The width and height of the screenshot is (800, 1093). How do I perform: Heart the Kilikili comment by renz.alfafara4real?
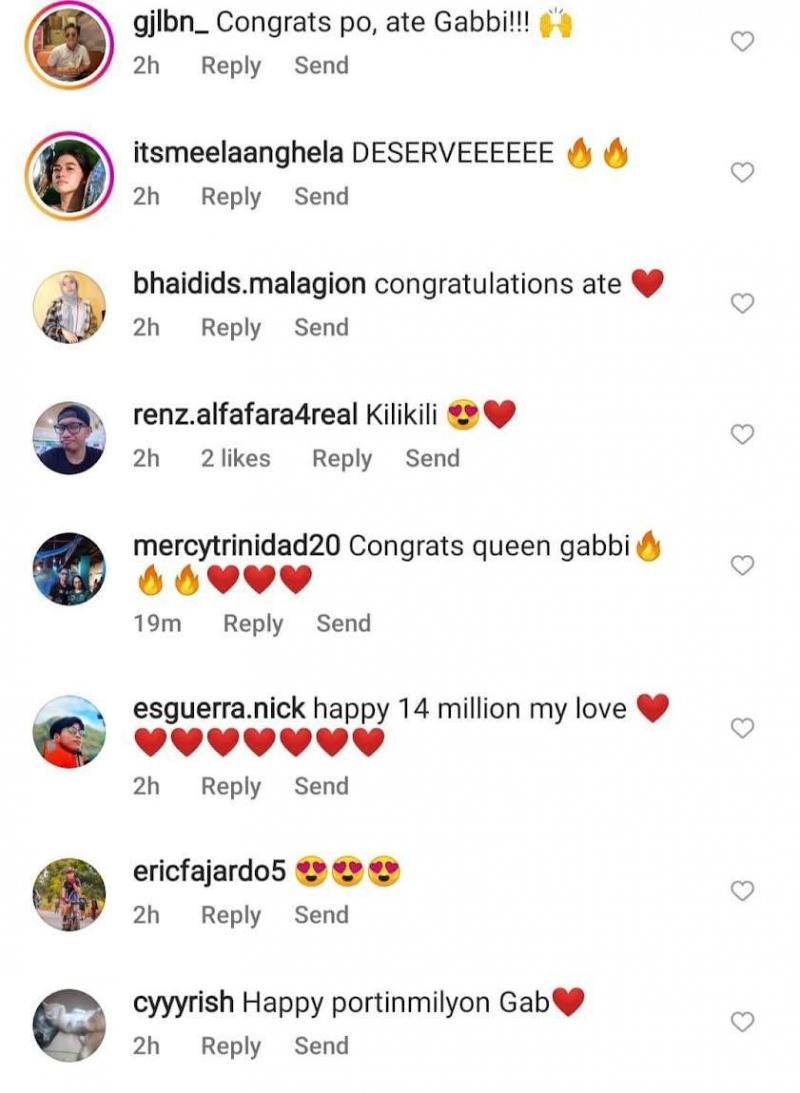[742, 435]
